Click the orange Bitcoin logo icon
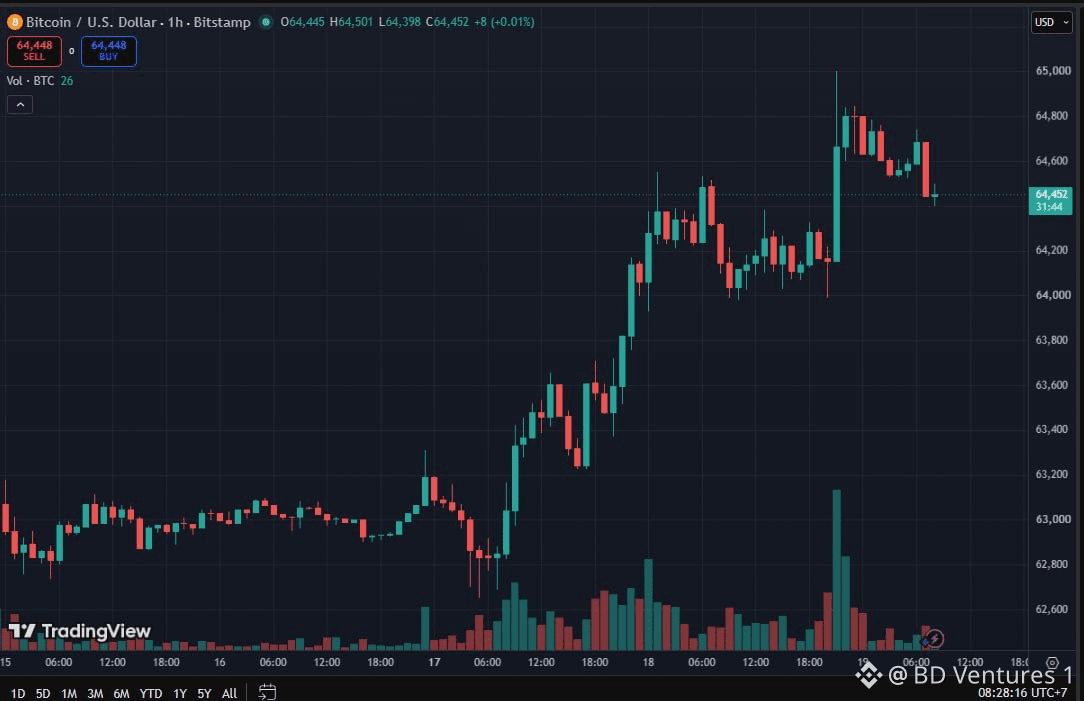Viewport: 1084px width, 701px height. tap(14, 22)
